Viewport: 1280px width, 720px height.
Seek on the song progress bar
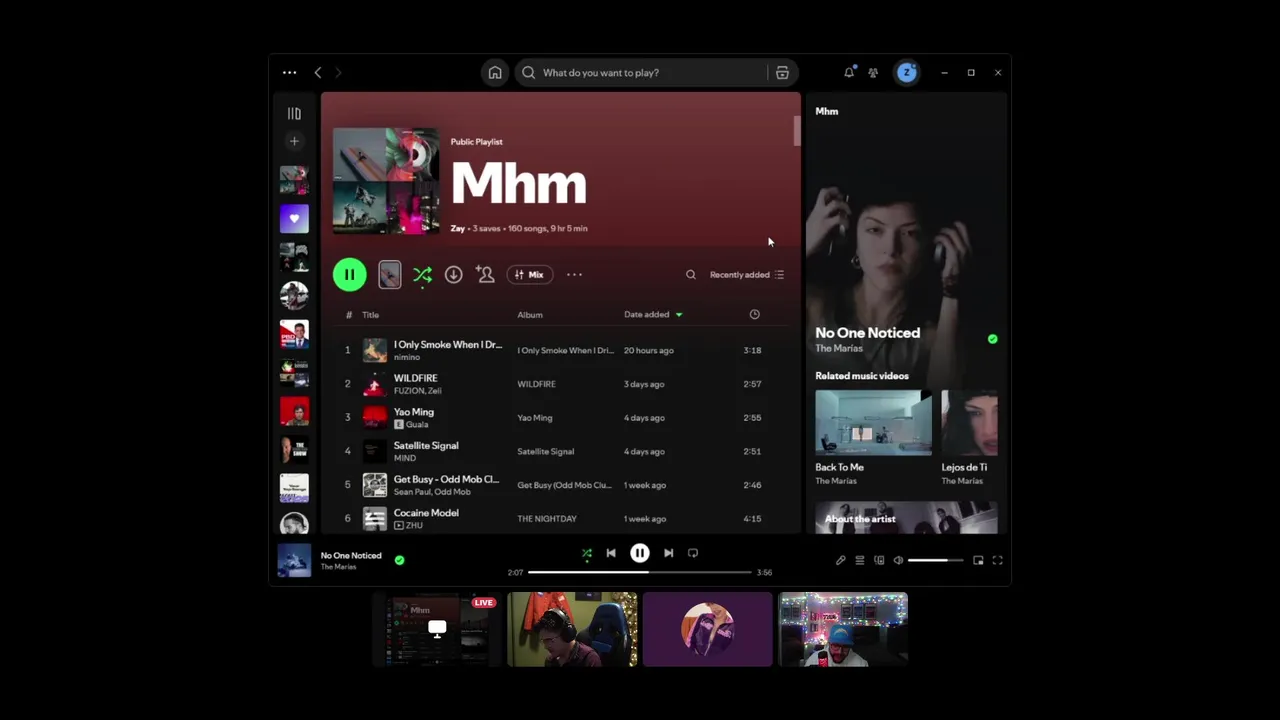click(640, 572)
